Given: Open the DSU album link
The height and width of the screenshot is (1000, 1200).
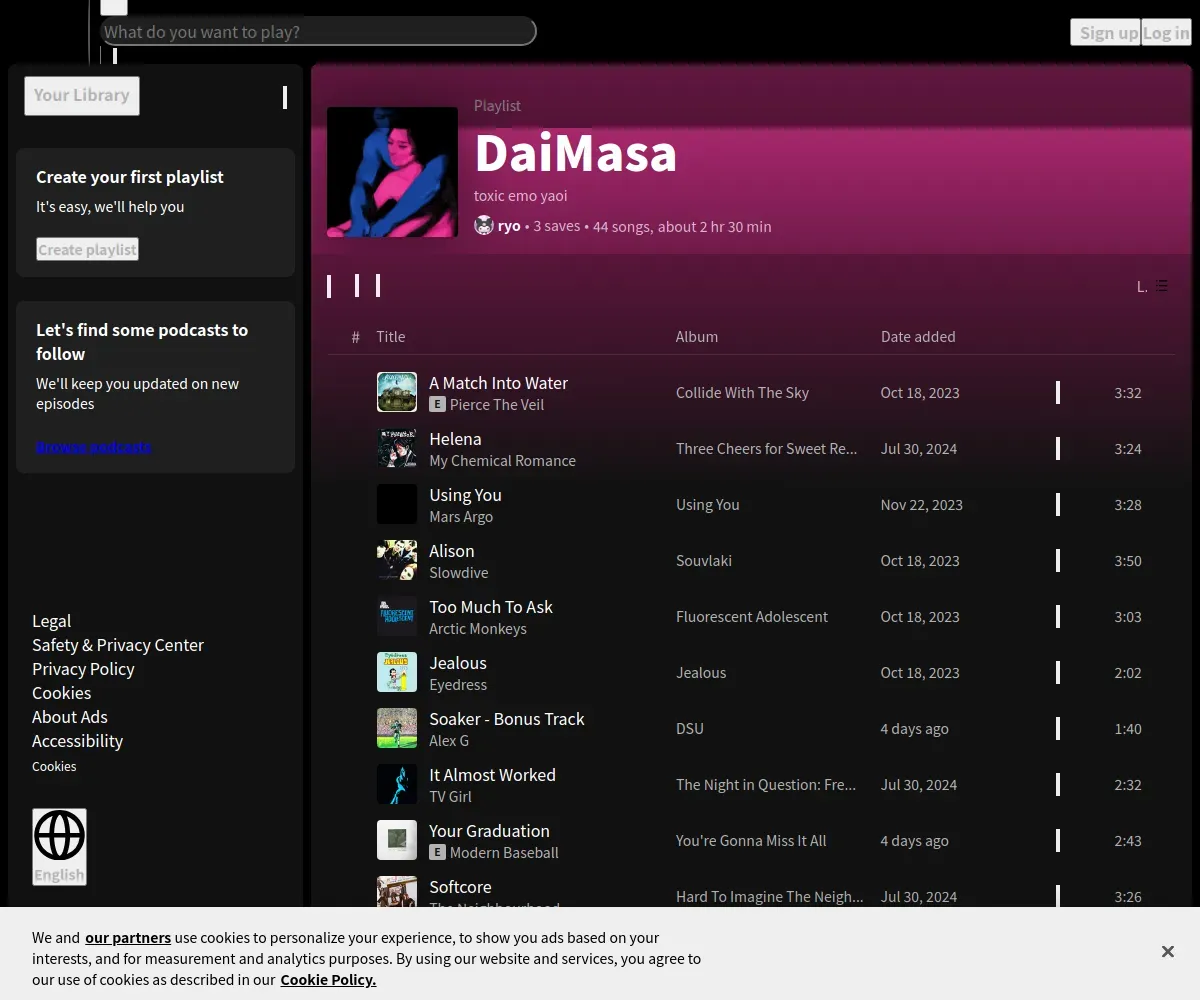Looking at the screenshot, I should coord(690,729).
